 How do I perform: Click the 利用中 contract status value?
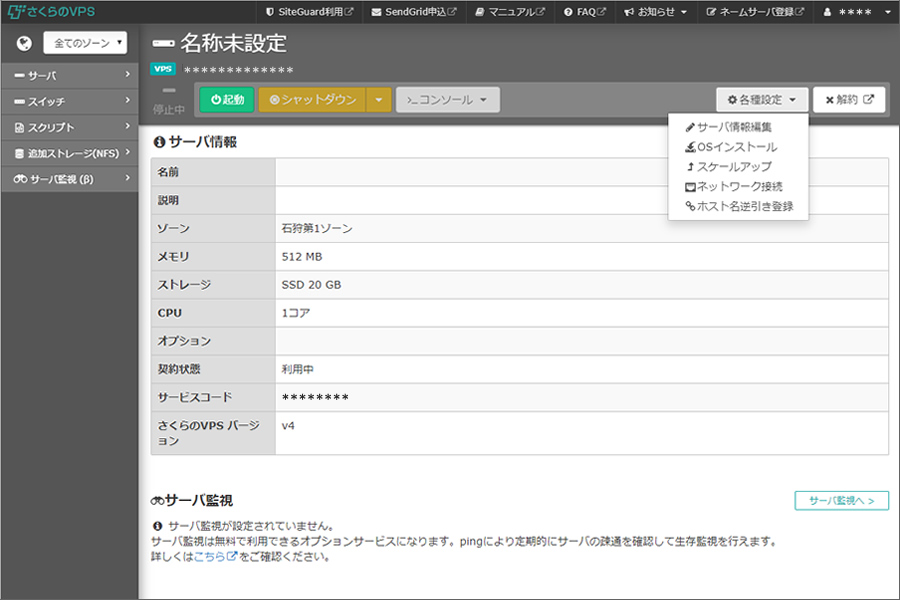pyautogui.click(x=297, y=369)
